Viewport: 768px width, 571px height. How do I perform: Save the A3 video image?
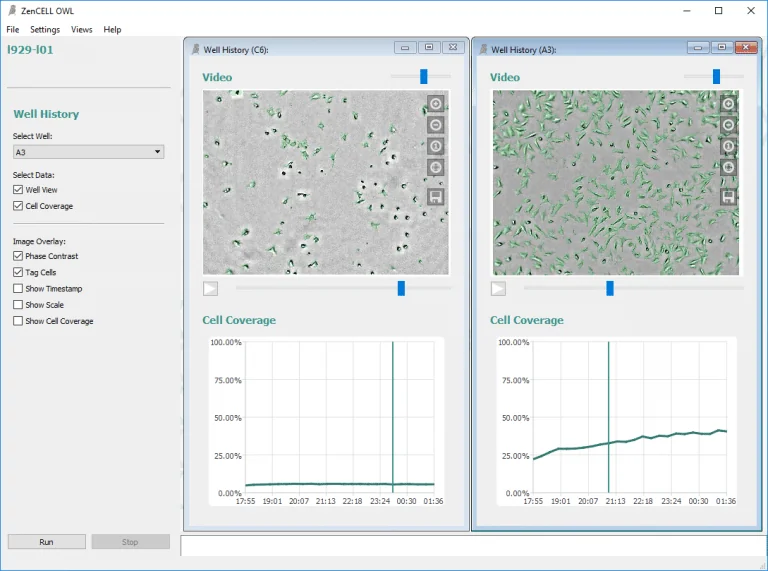pos(727,197)
